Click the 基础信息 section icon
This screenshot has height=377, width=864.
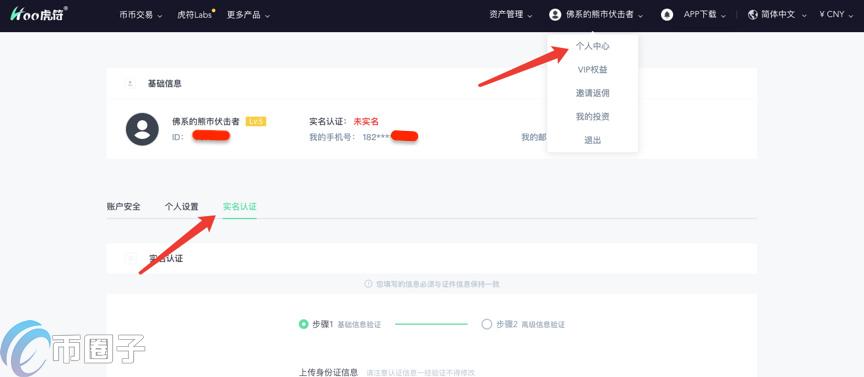coord(130,84)
